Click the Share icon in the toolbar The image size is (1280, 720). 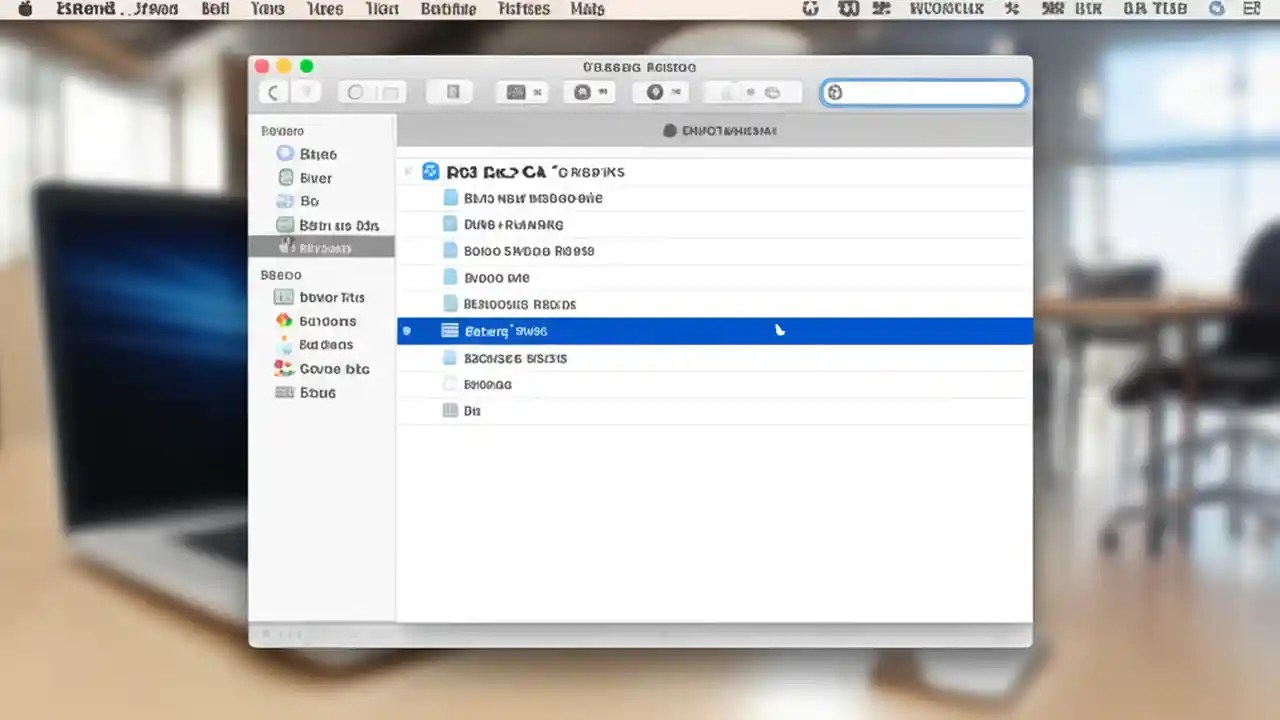[x=585, y=92]
